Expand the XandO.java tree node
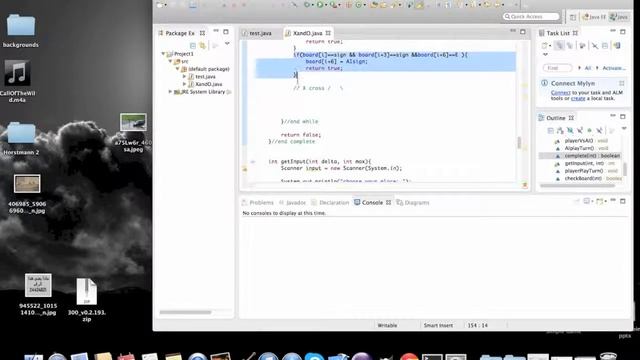 coord(184,84)
